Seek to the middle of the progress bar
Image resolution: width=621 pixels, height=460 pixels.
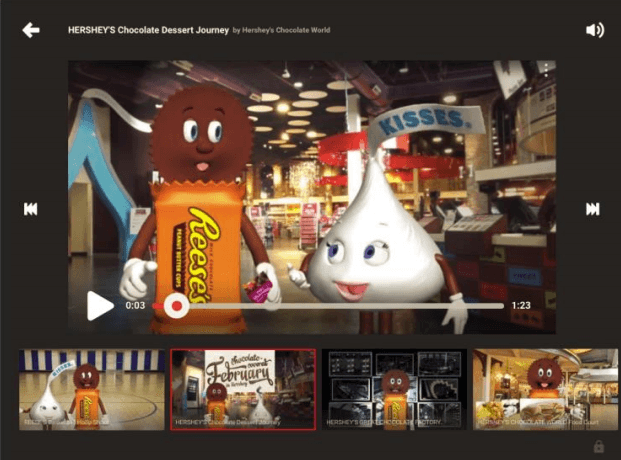[x=328, y=306]
